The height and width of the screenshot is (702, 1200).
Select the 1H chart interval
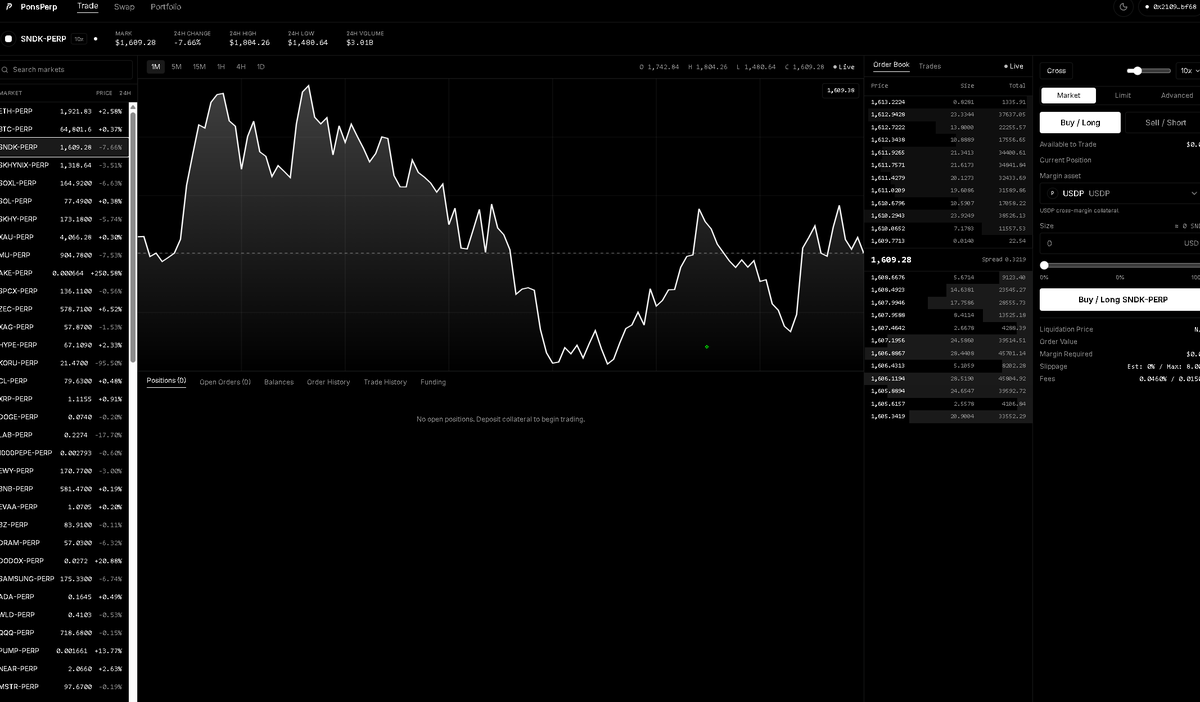tap(221, 67)
